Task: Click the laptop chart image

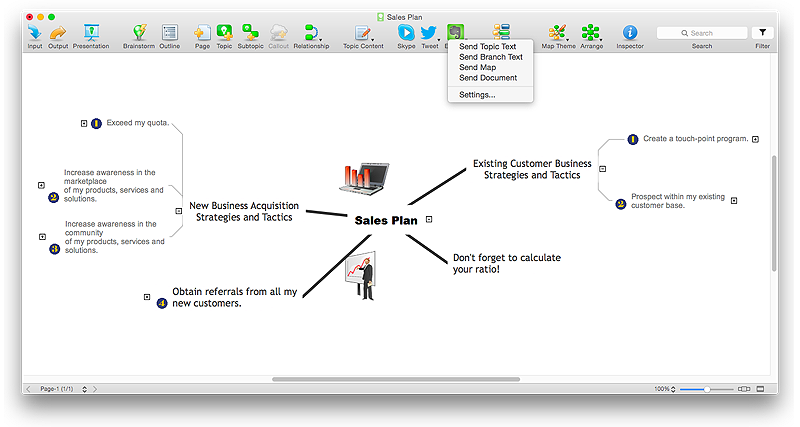Action: (364, 179)
